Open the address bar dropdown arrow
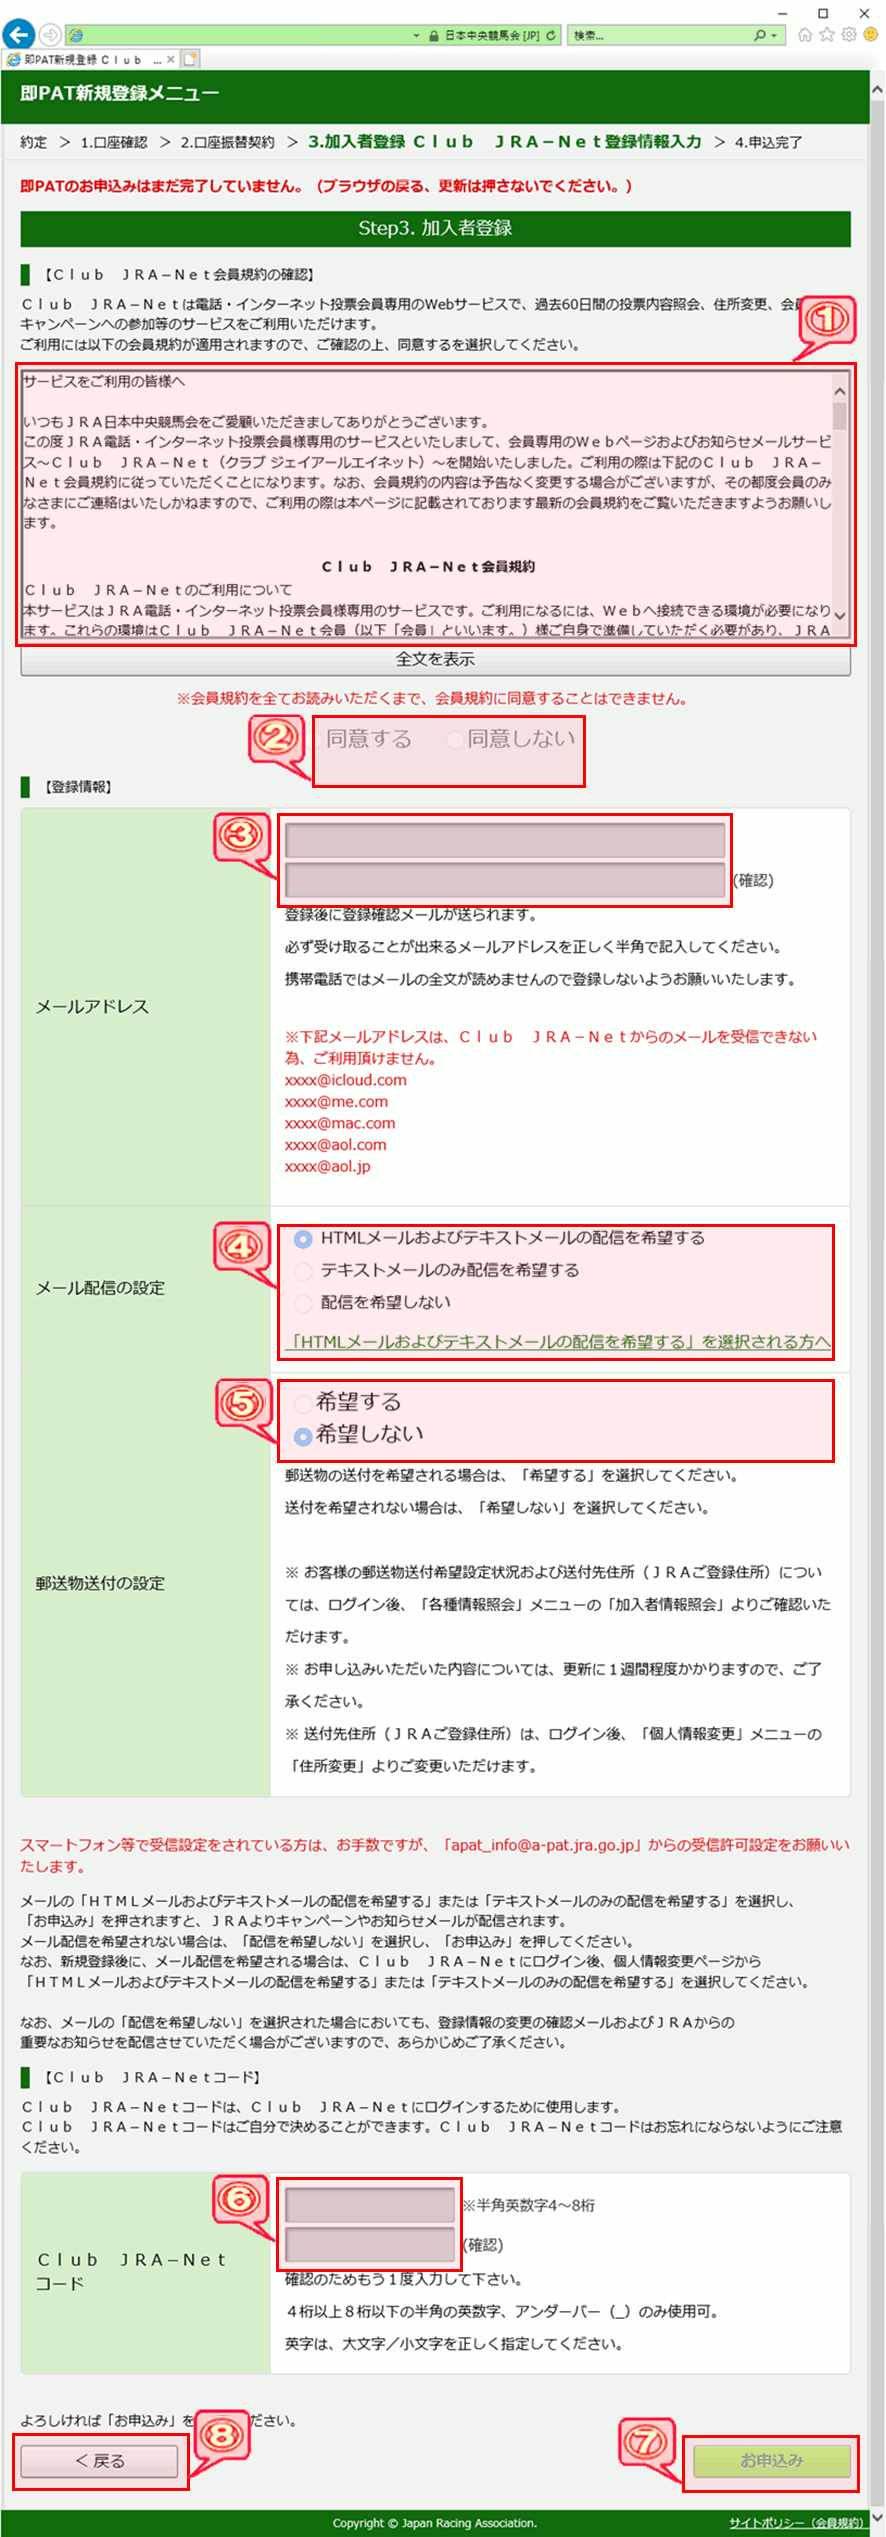886x2537 pixels. click(x=416, y=36)
